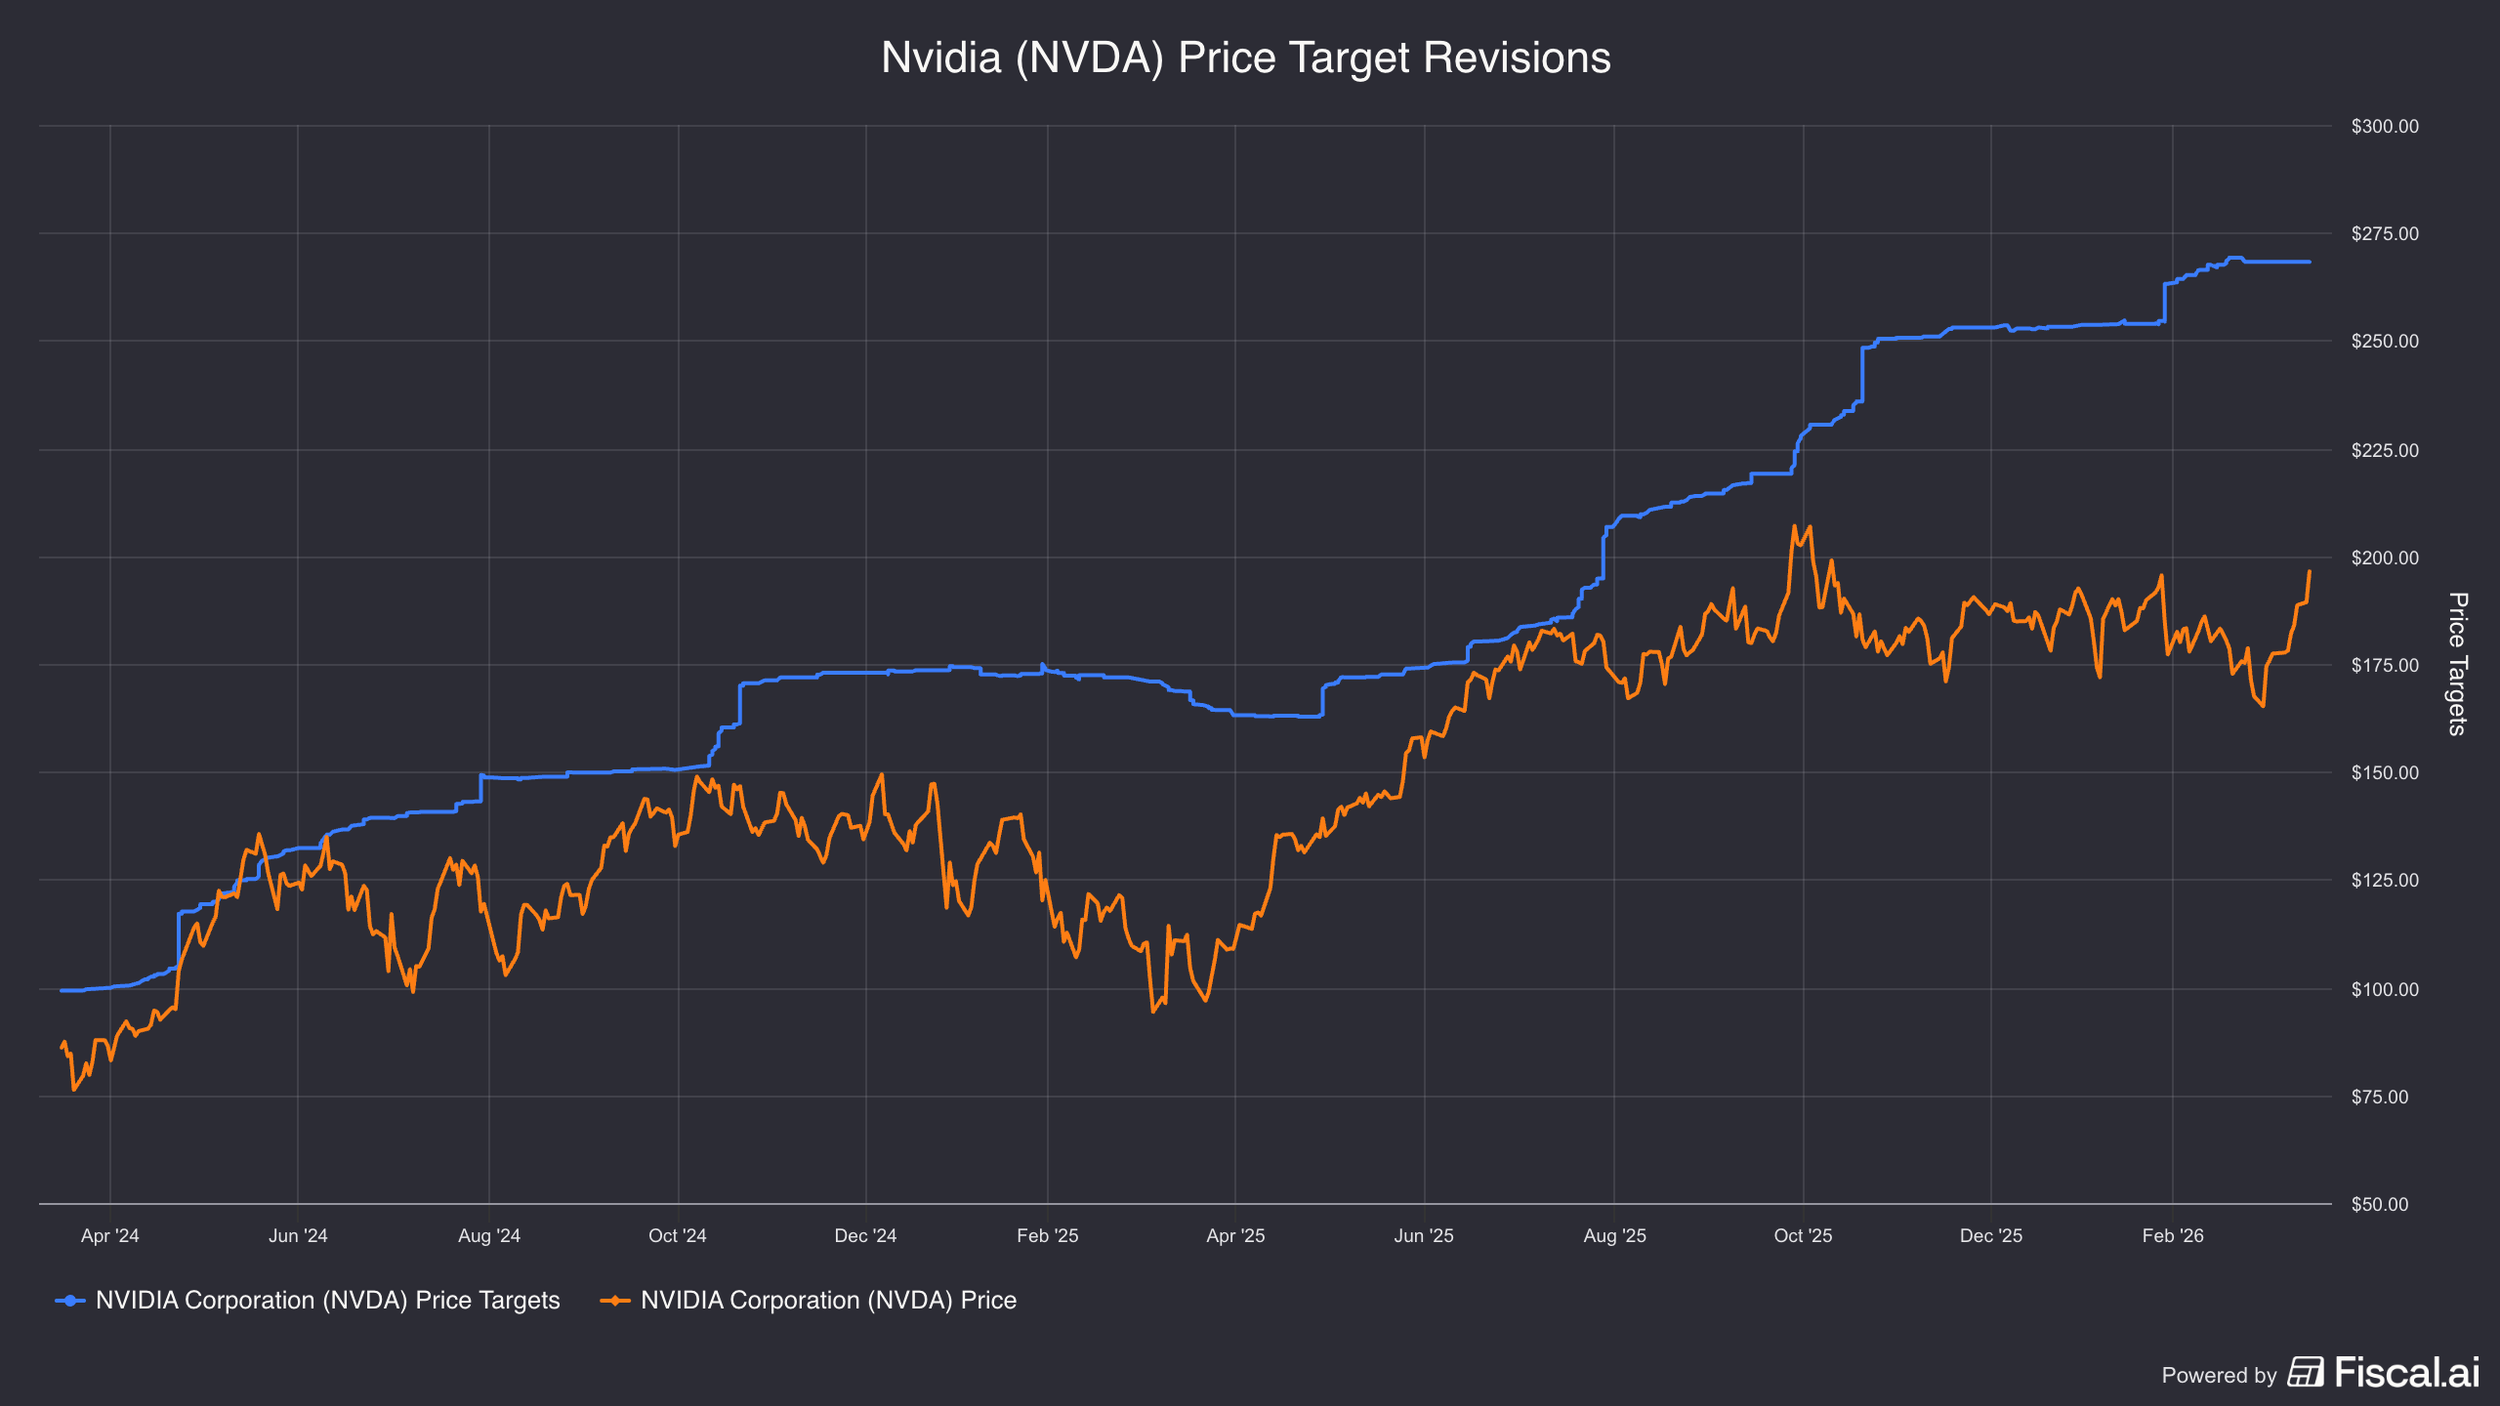The width and height of the screenshot is (2500, 1406).
Task: Click the Apr '24 x-axis label
Action: (110, 1236)
